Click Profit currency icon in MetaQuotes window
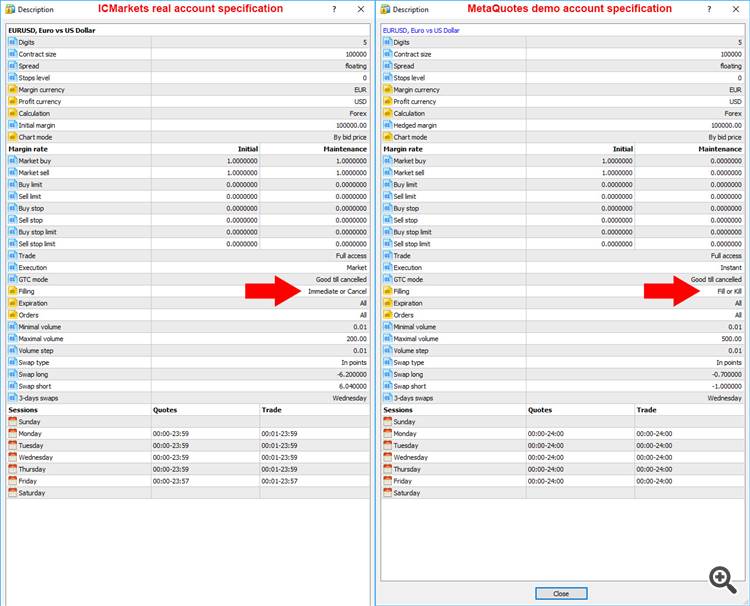This screenshot has width=750, height=606. [387, 101]
